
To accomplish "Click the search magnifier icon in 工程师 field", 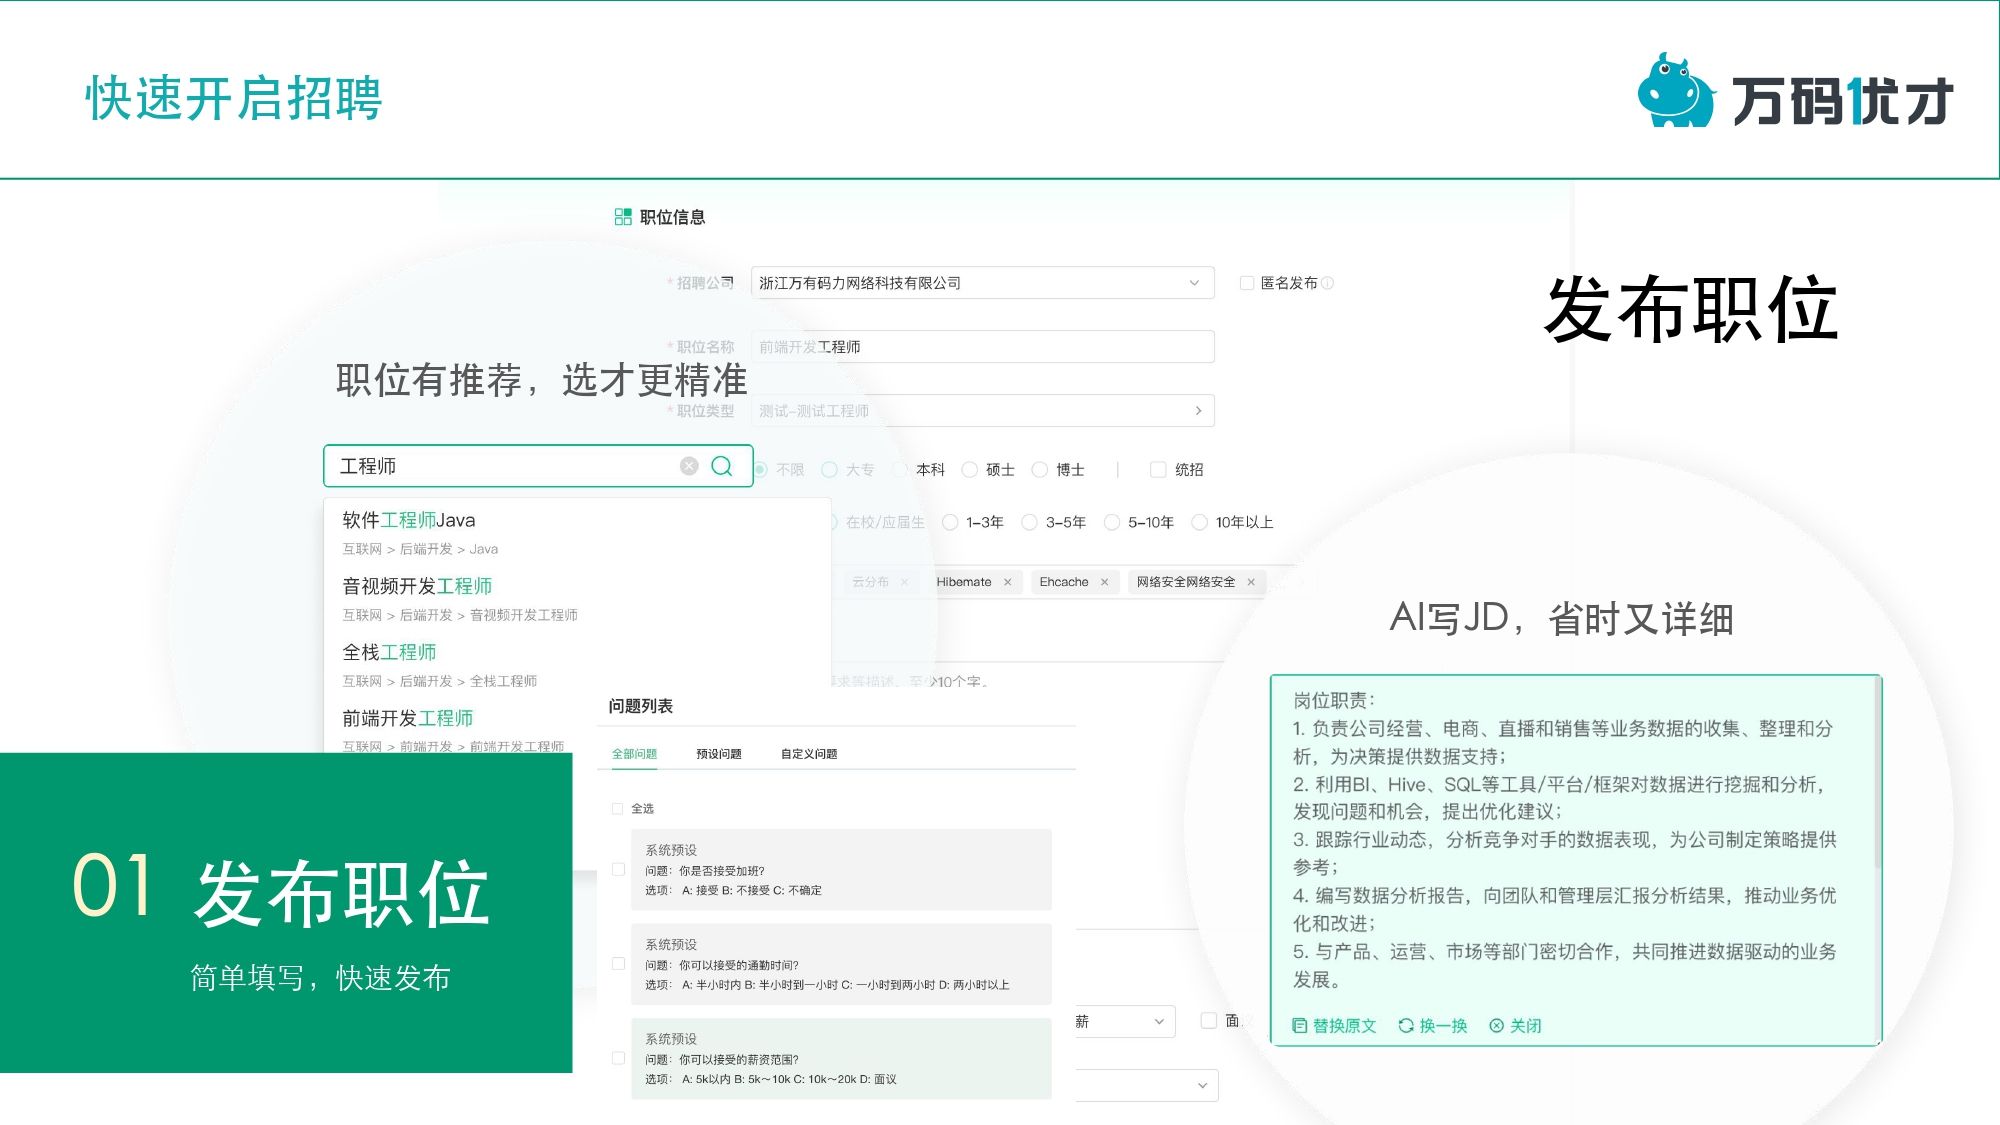I will (721, 466).
